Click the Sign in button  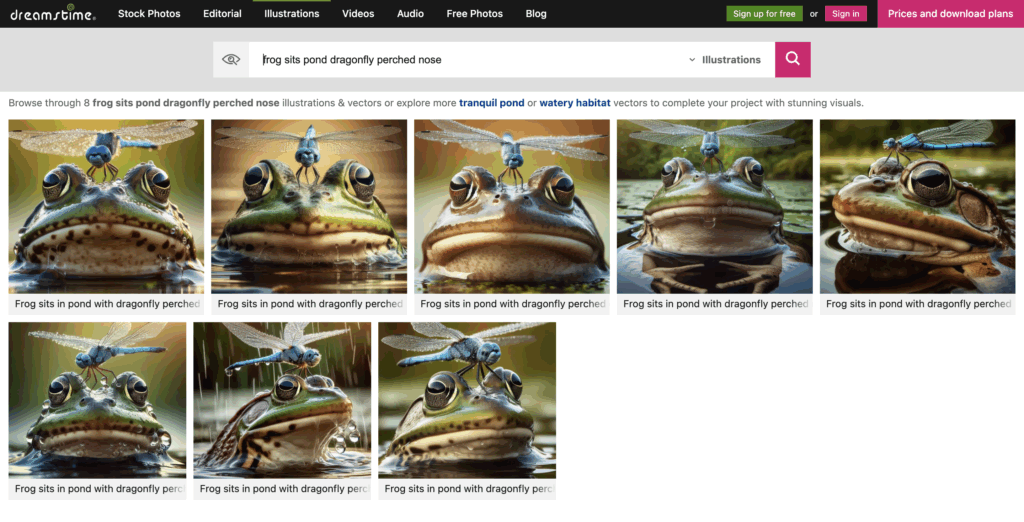click(x=845, y=14)
